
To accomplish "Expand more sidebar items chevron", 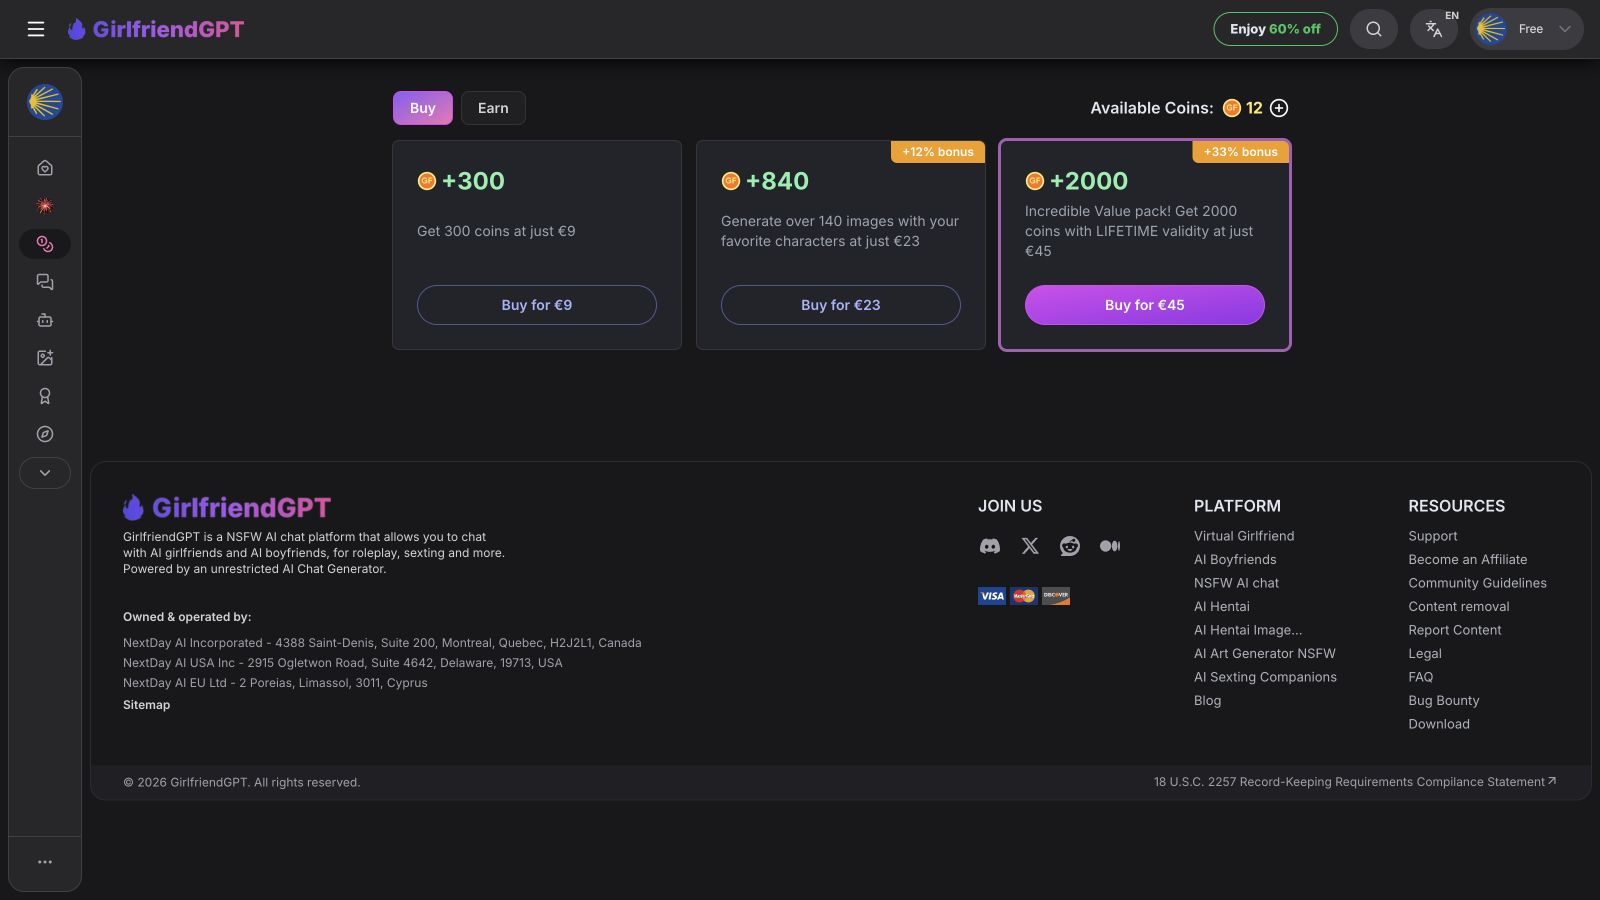I will tap(45, 473).
